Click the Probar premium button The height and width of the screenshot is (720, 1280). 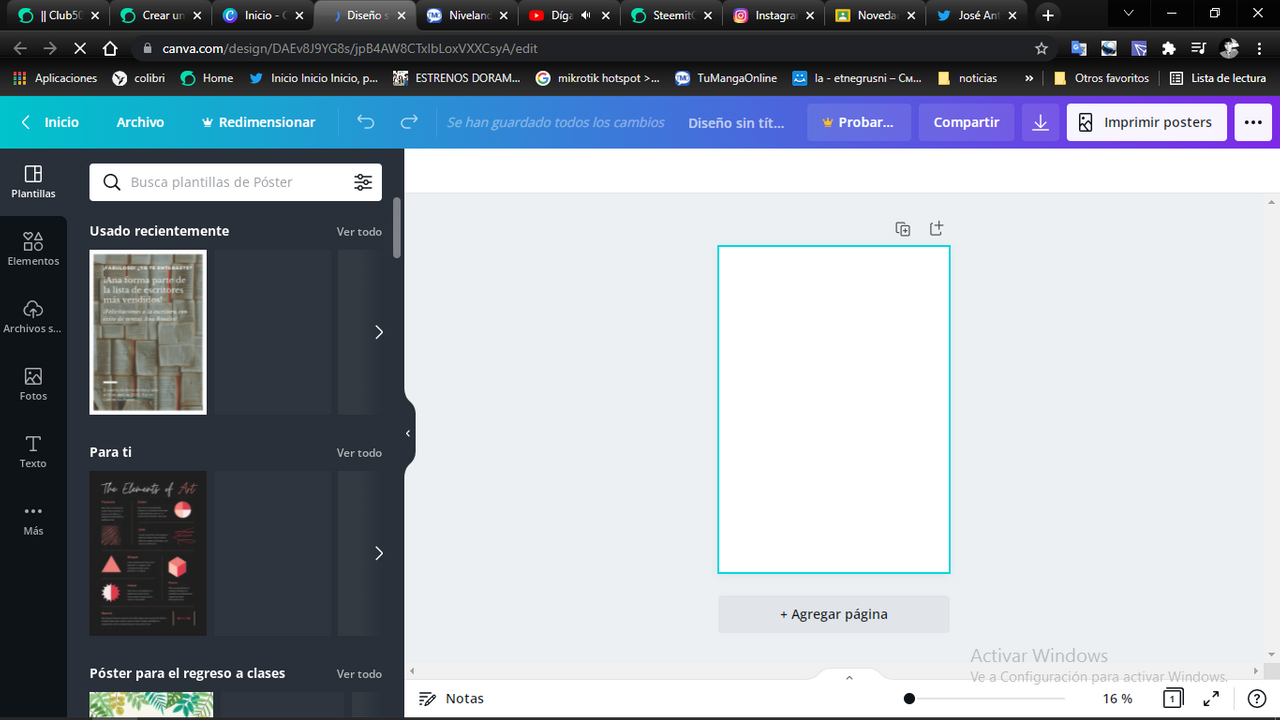click(x=859, y=122)
